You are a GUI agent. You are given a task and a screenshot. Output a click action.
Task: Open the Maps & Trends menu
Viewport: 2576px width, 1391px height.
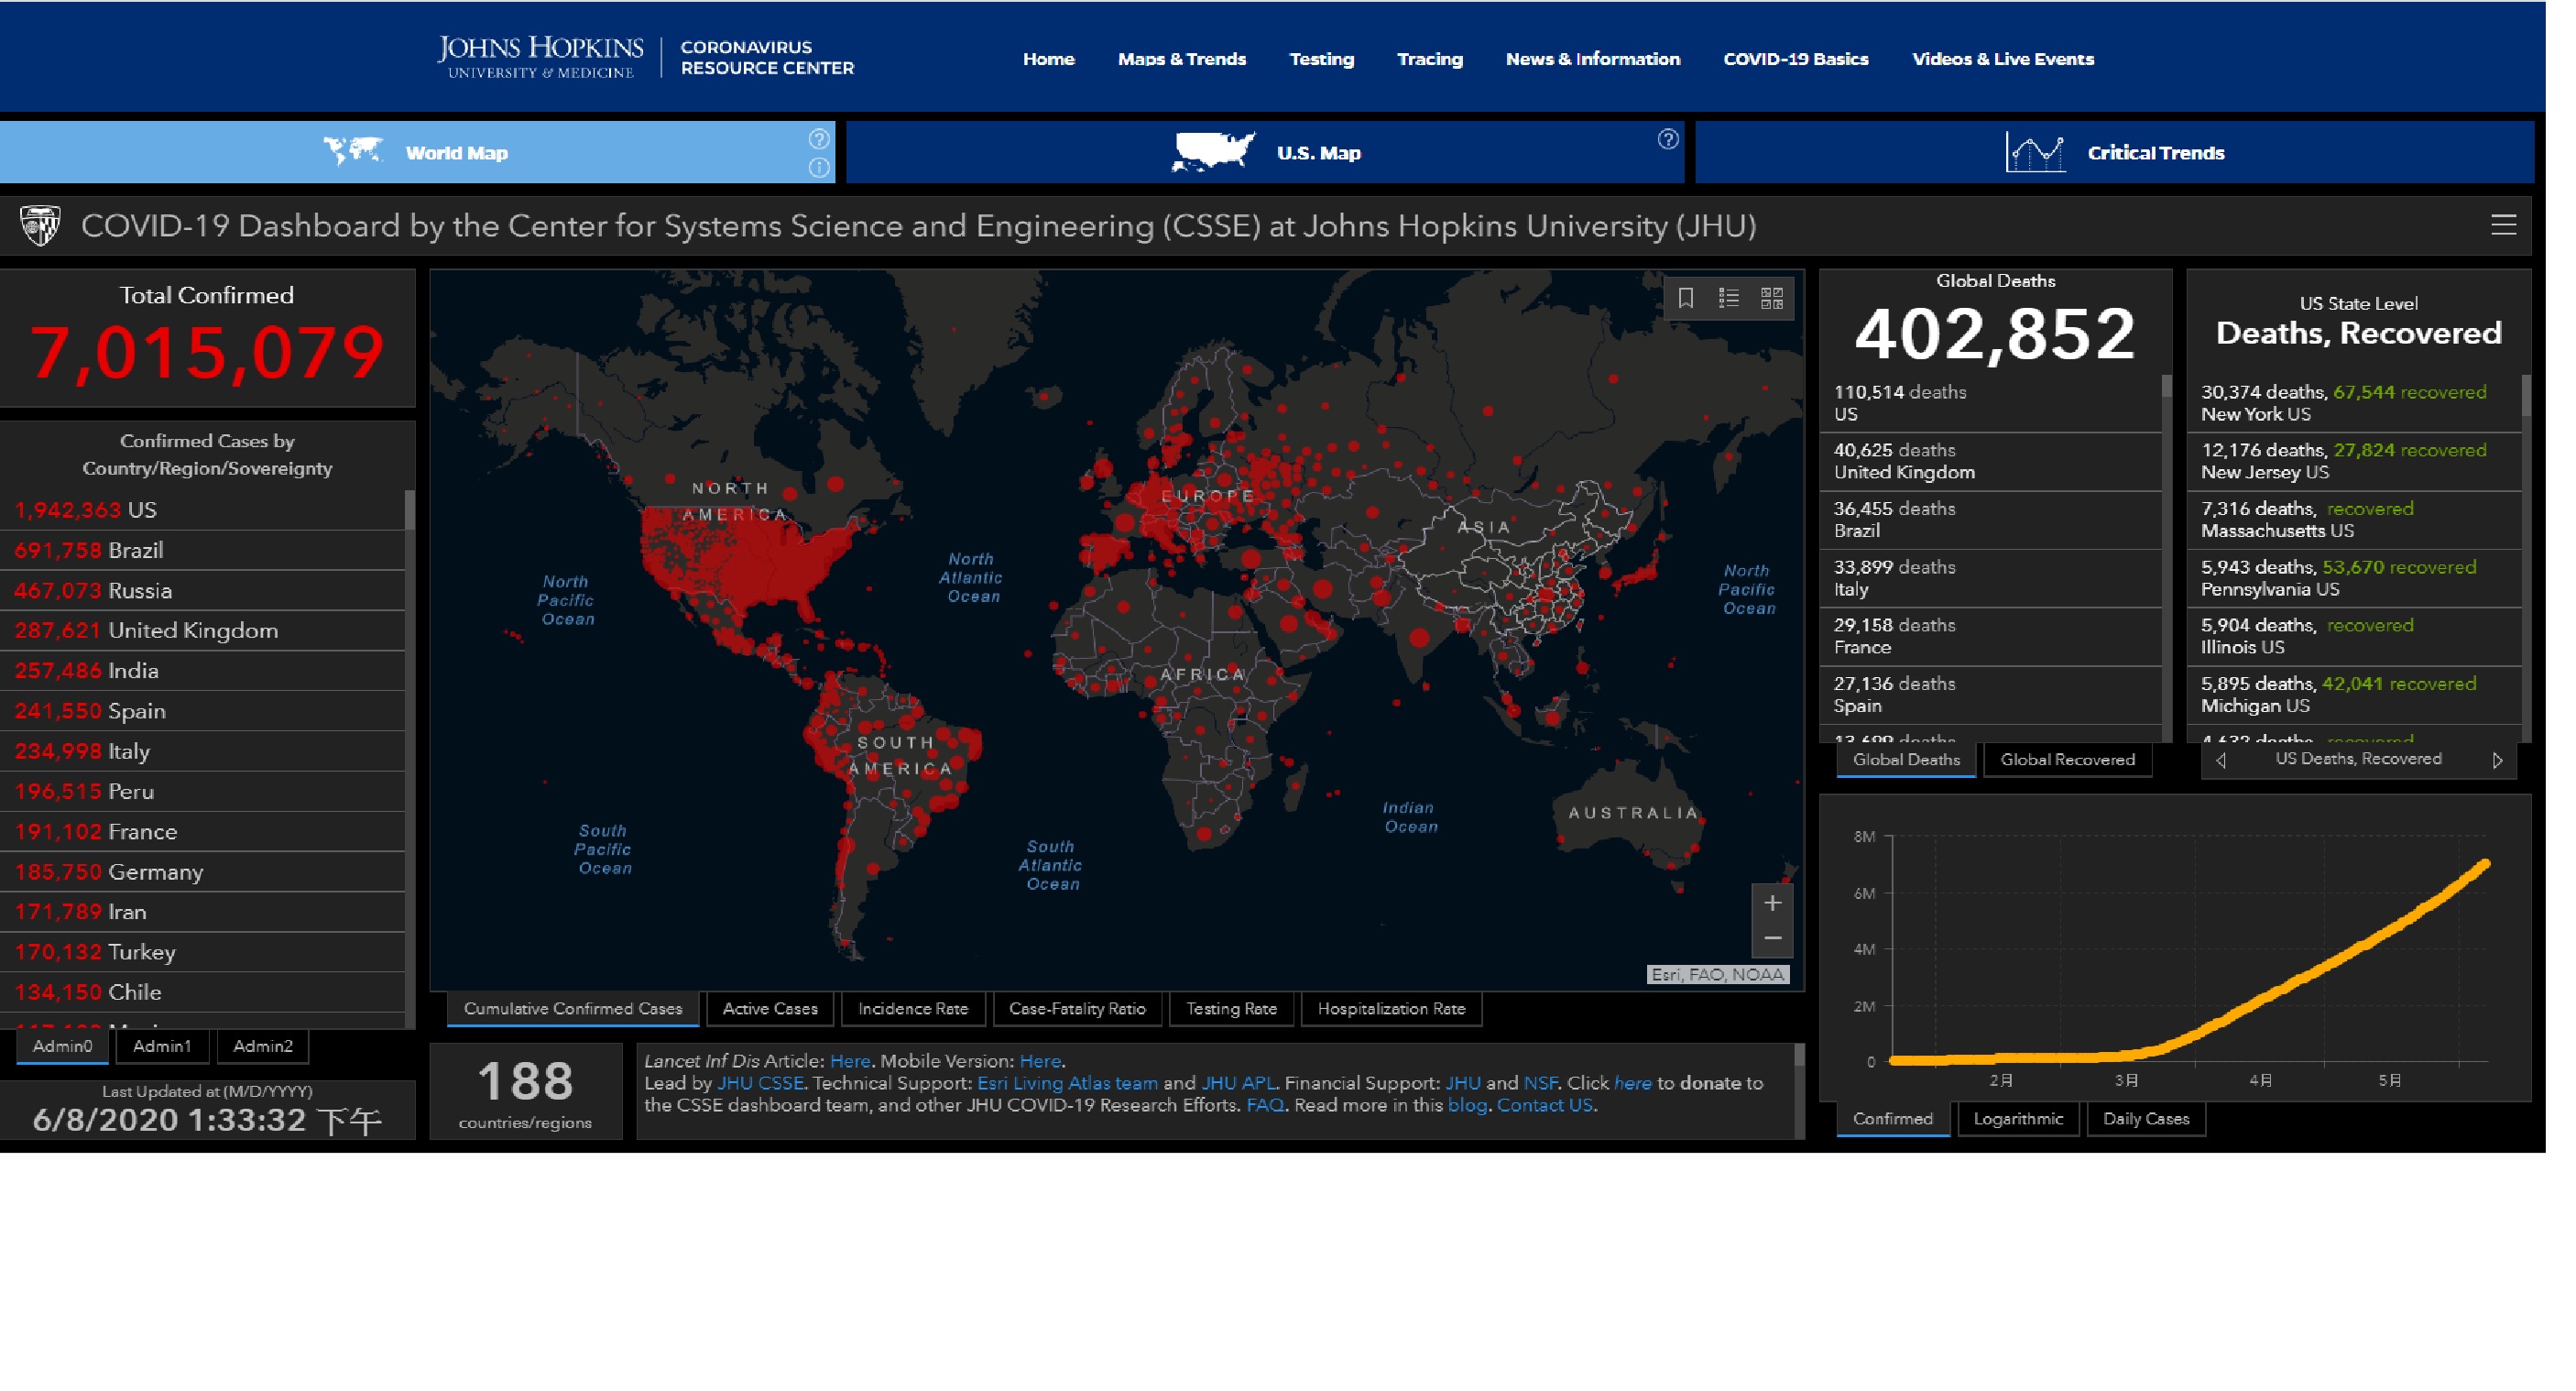coord(1182,59)
